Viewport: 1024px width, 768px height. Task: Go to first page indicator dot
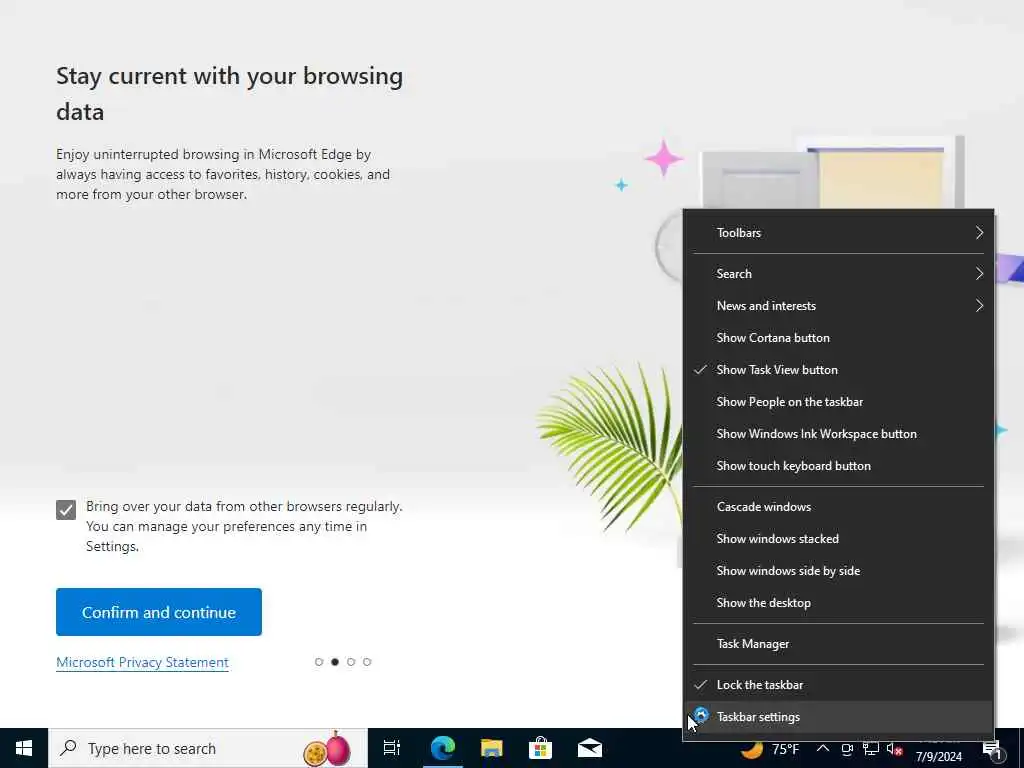(x=319, y=662)
